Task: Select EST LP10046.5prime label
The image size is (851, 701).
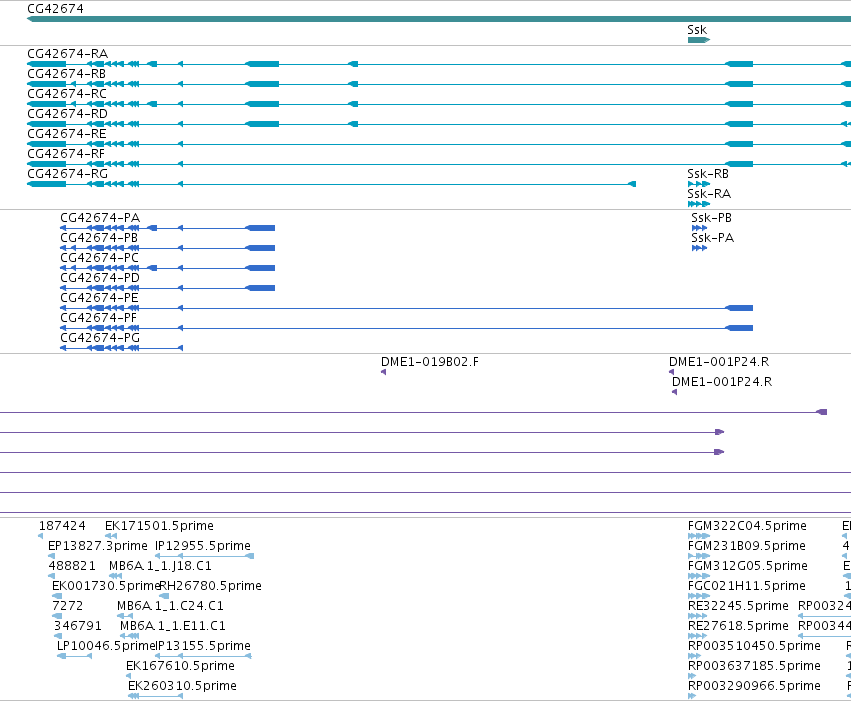Action: [x=106, y=646]
